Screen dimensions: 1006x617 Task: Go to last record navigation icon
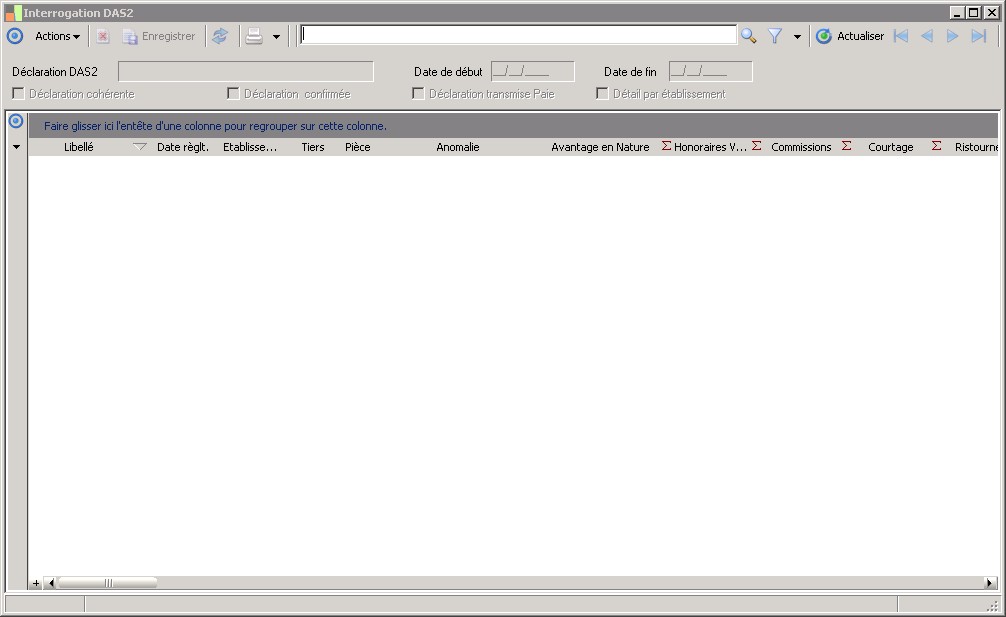pyautogui.click(x=978, y=36)
